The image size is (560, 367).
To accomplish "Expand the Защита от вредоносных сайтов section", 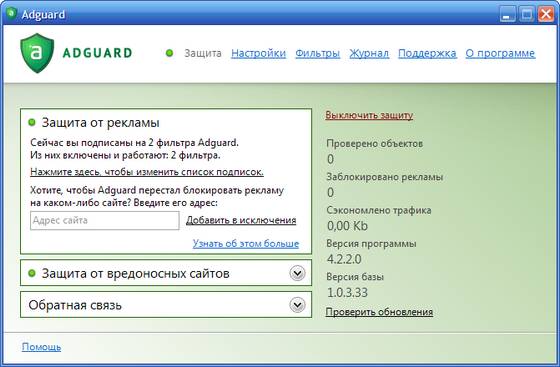I will 297,273.
